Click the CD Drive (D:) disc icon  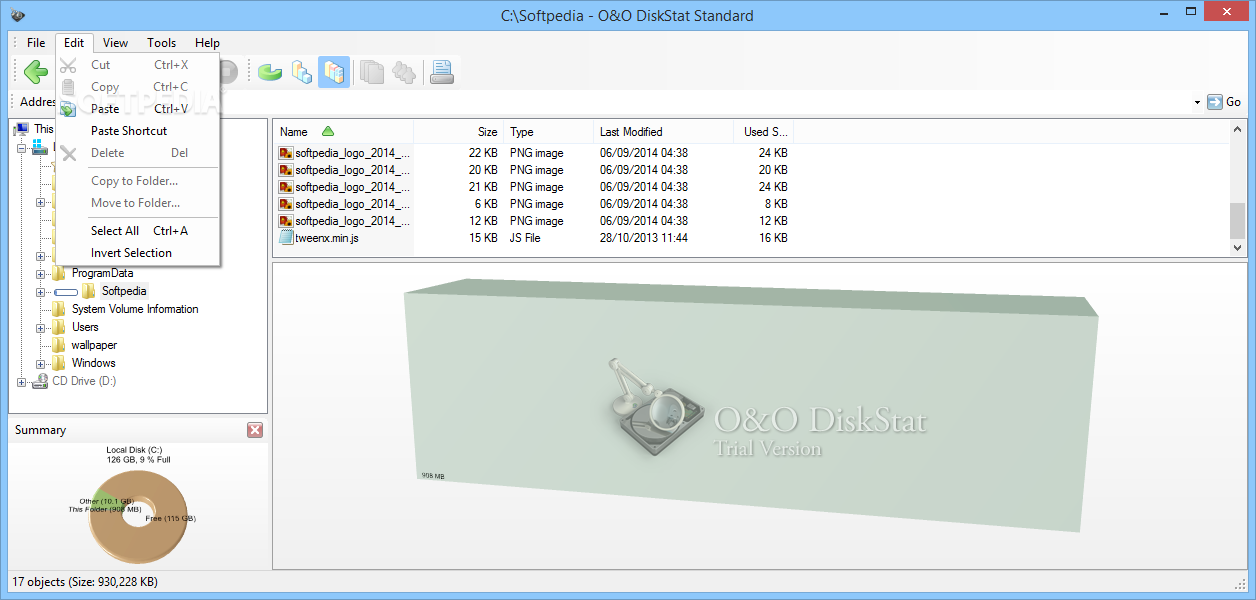41,381
